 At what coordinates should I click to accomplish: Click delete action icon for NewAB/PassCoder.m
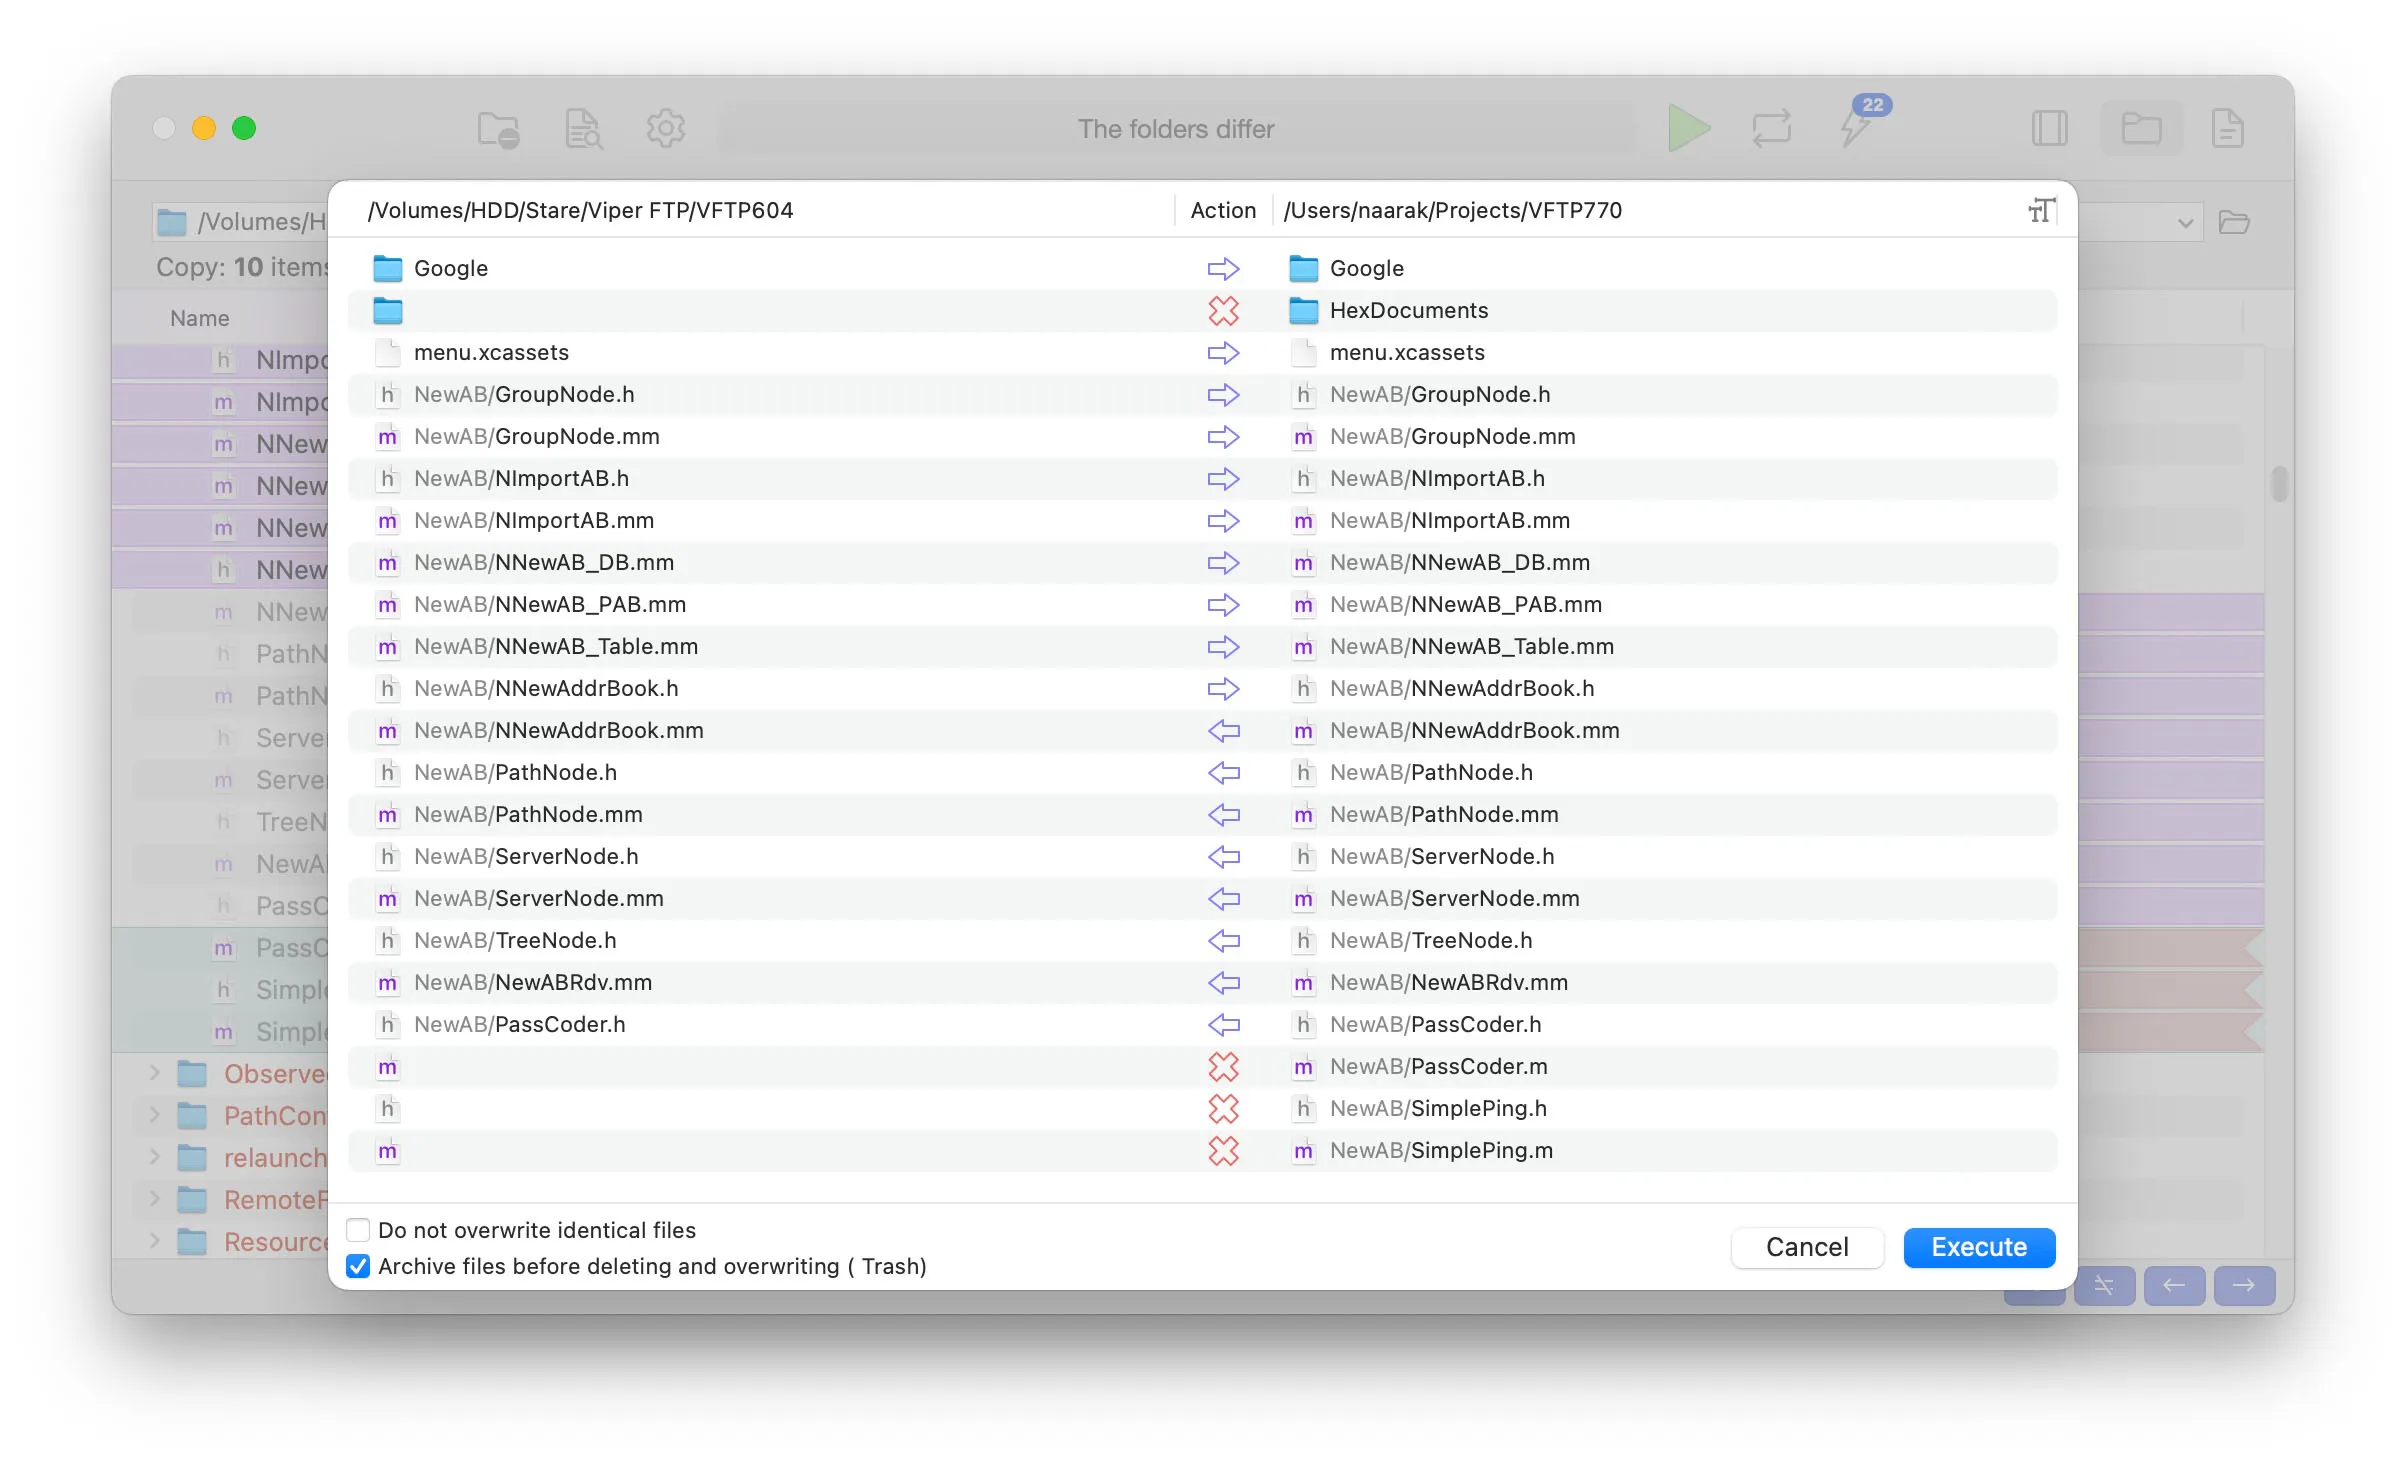[x=1223, y=1067]
